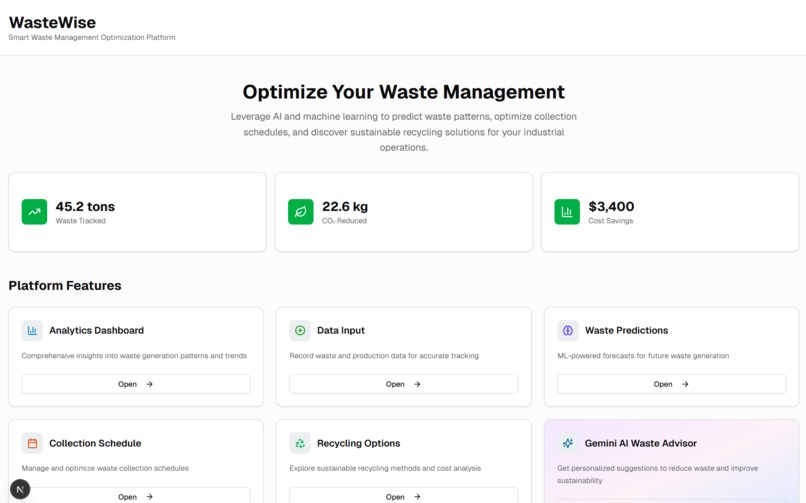The height and width of the screenshot is (503, 806).
Task: Click the Leverage AI and machine learning paragraph
Action: [404, 132]
